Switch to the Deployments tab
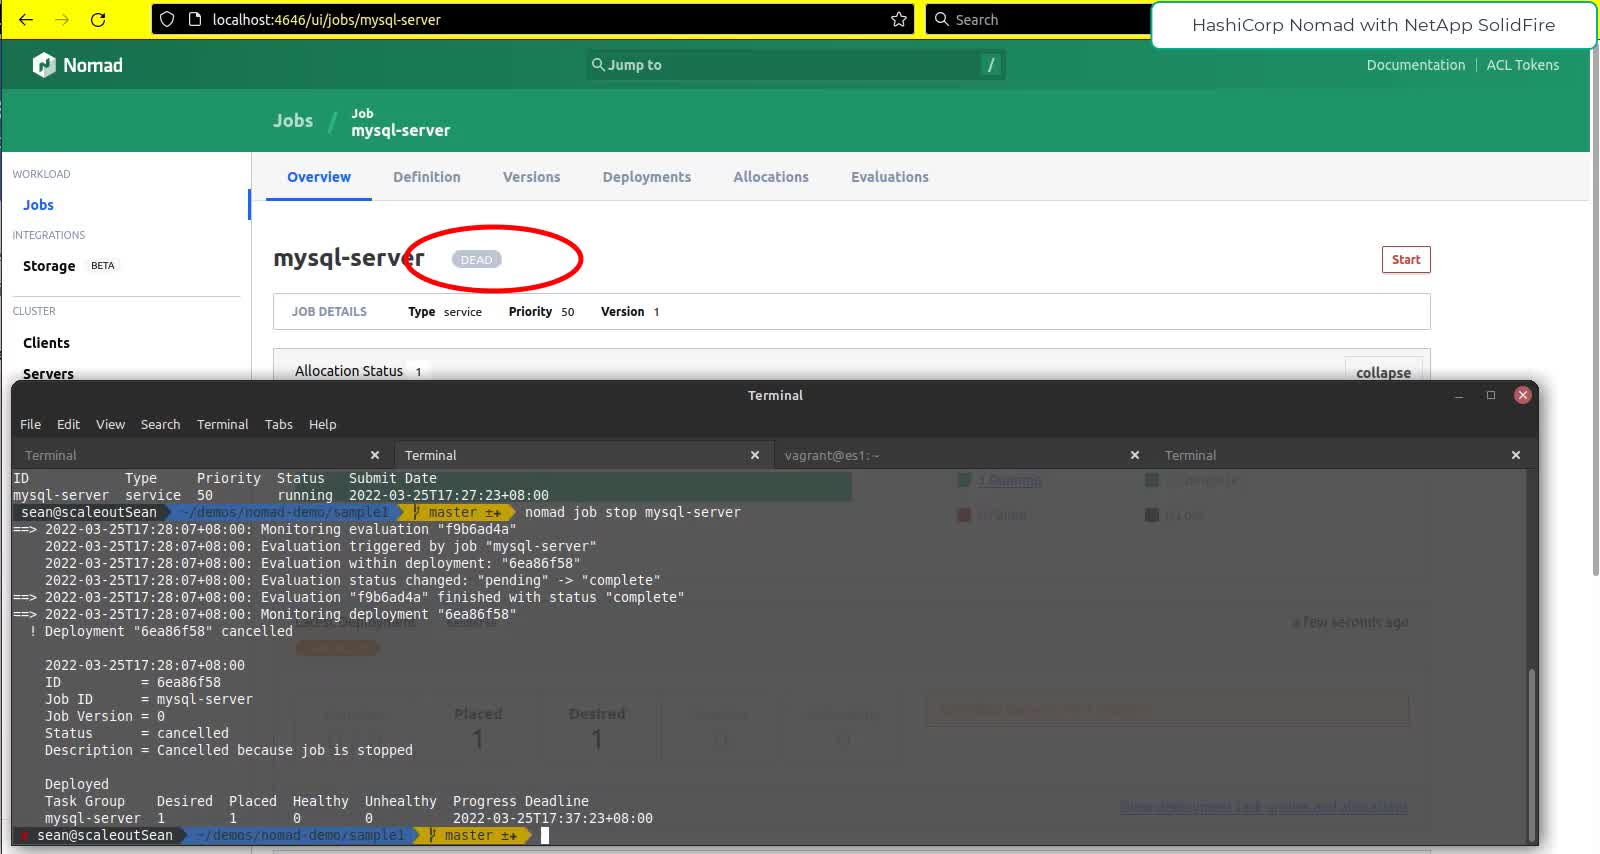Screen dimensions: 1600x854 tap(646, 177)
